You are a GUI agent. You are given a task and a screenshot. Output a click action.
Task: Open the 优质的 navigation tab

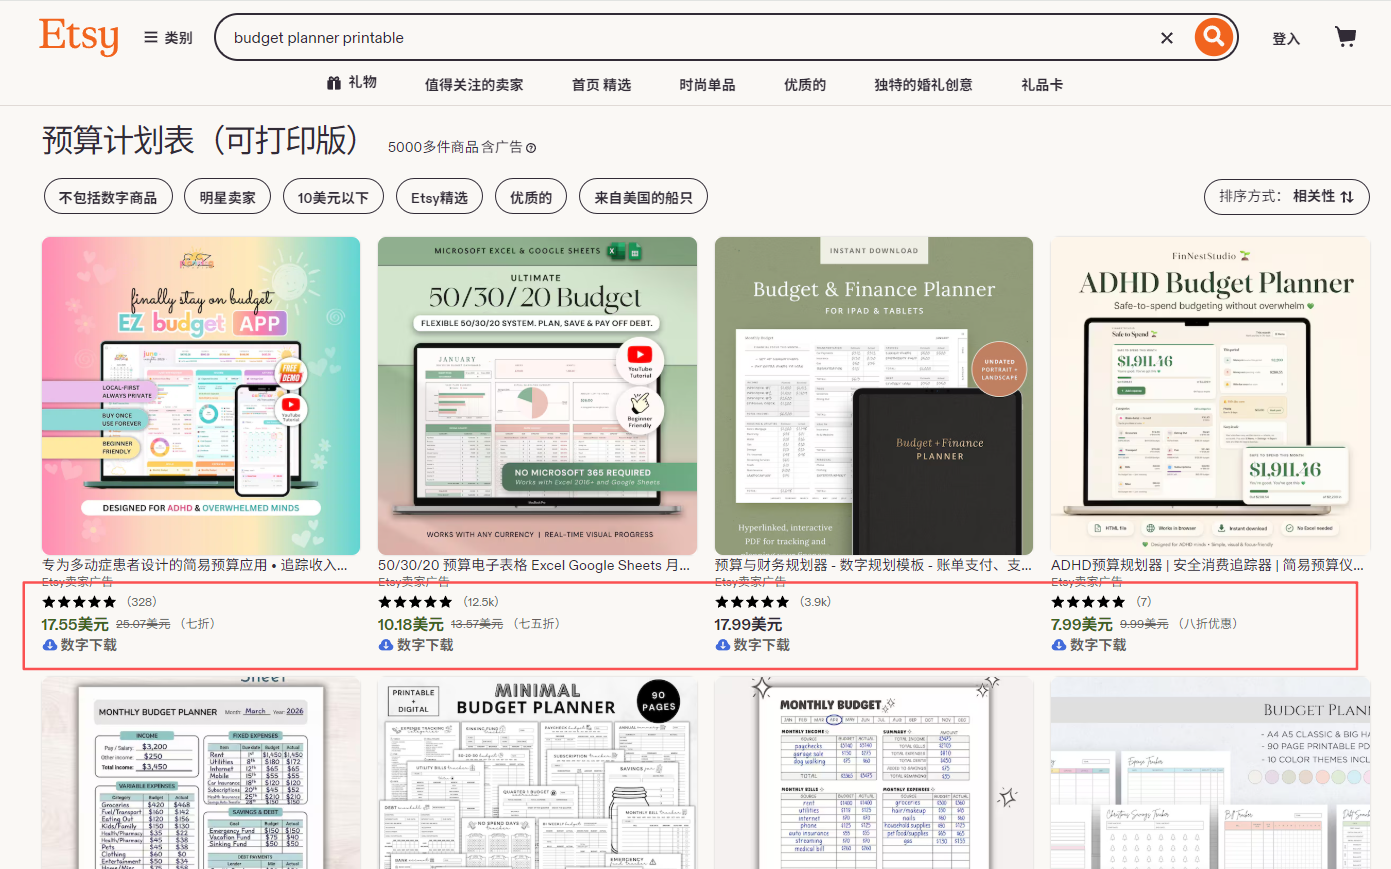(805, 85)
